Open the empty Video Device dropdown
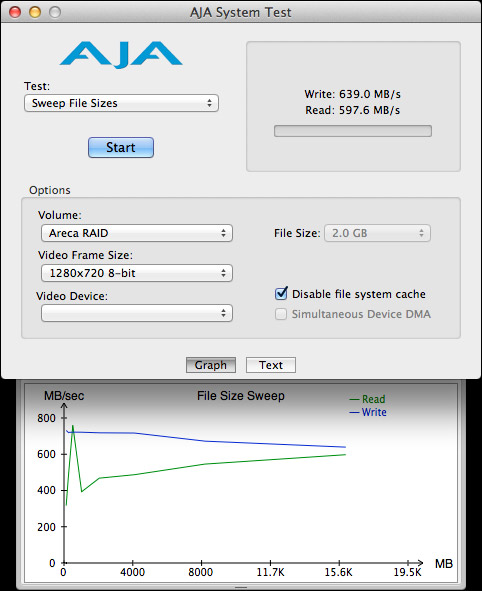The height and width of the screenshot is (591, 482). click(x=136, y=313)
